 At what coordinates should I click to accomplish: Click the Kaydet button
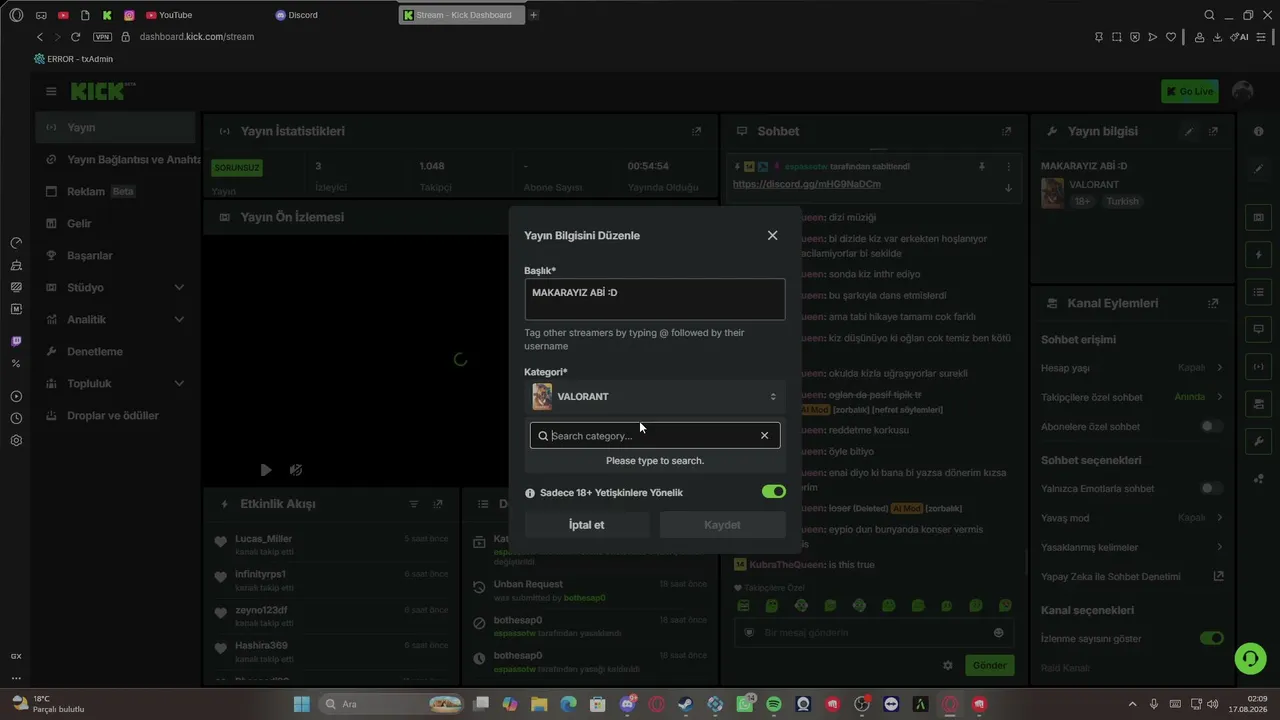722,525
